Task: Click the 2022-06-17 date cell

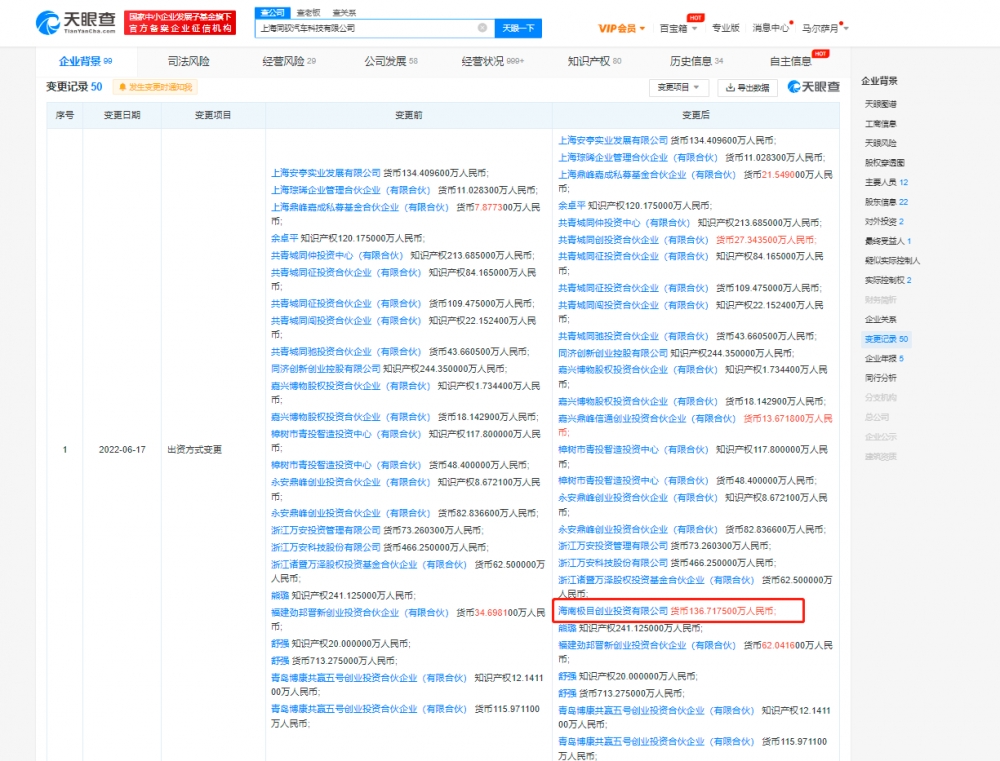Action: pos(122,450)
